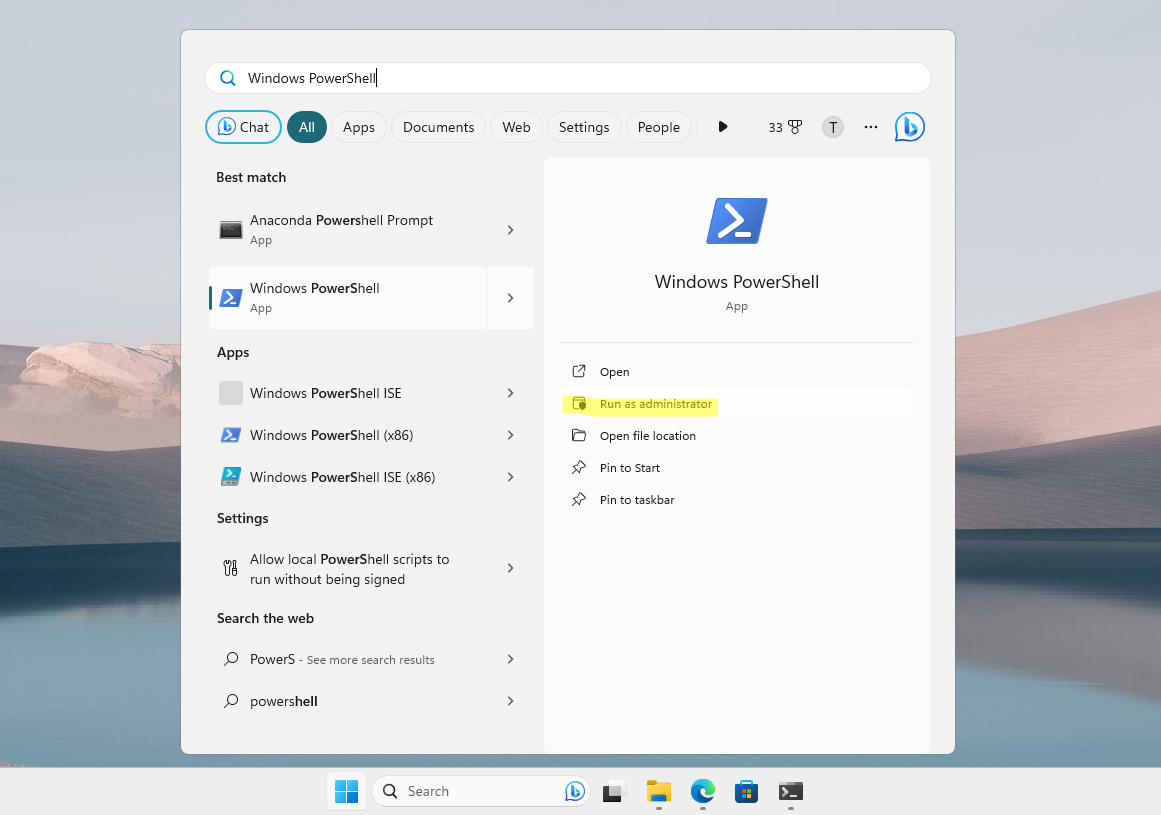The height and width of the screenshot is (815, 1161).
Task: Click the folder icon for Open file location
Action: [579, 435]
